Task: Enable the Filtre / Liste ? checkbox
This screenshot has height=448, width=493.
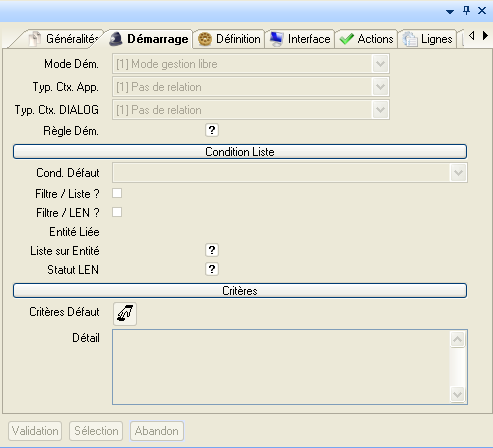Action: [x=117, y=193]
